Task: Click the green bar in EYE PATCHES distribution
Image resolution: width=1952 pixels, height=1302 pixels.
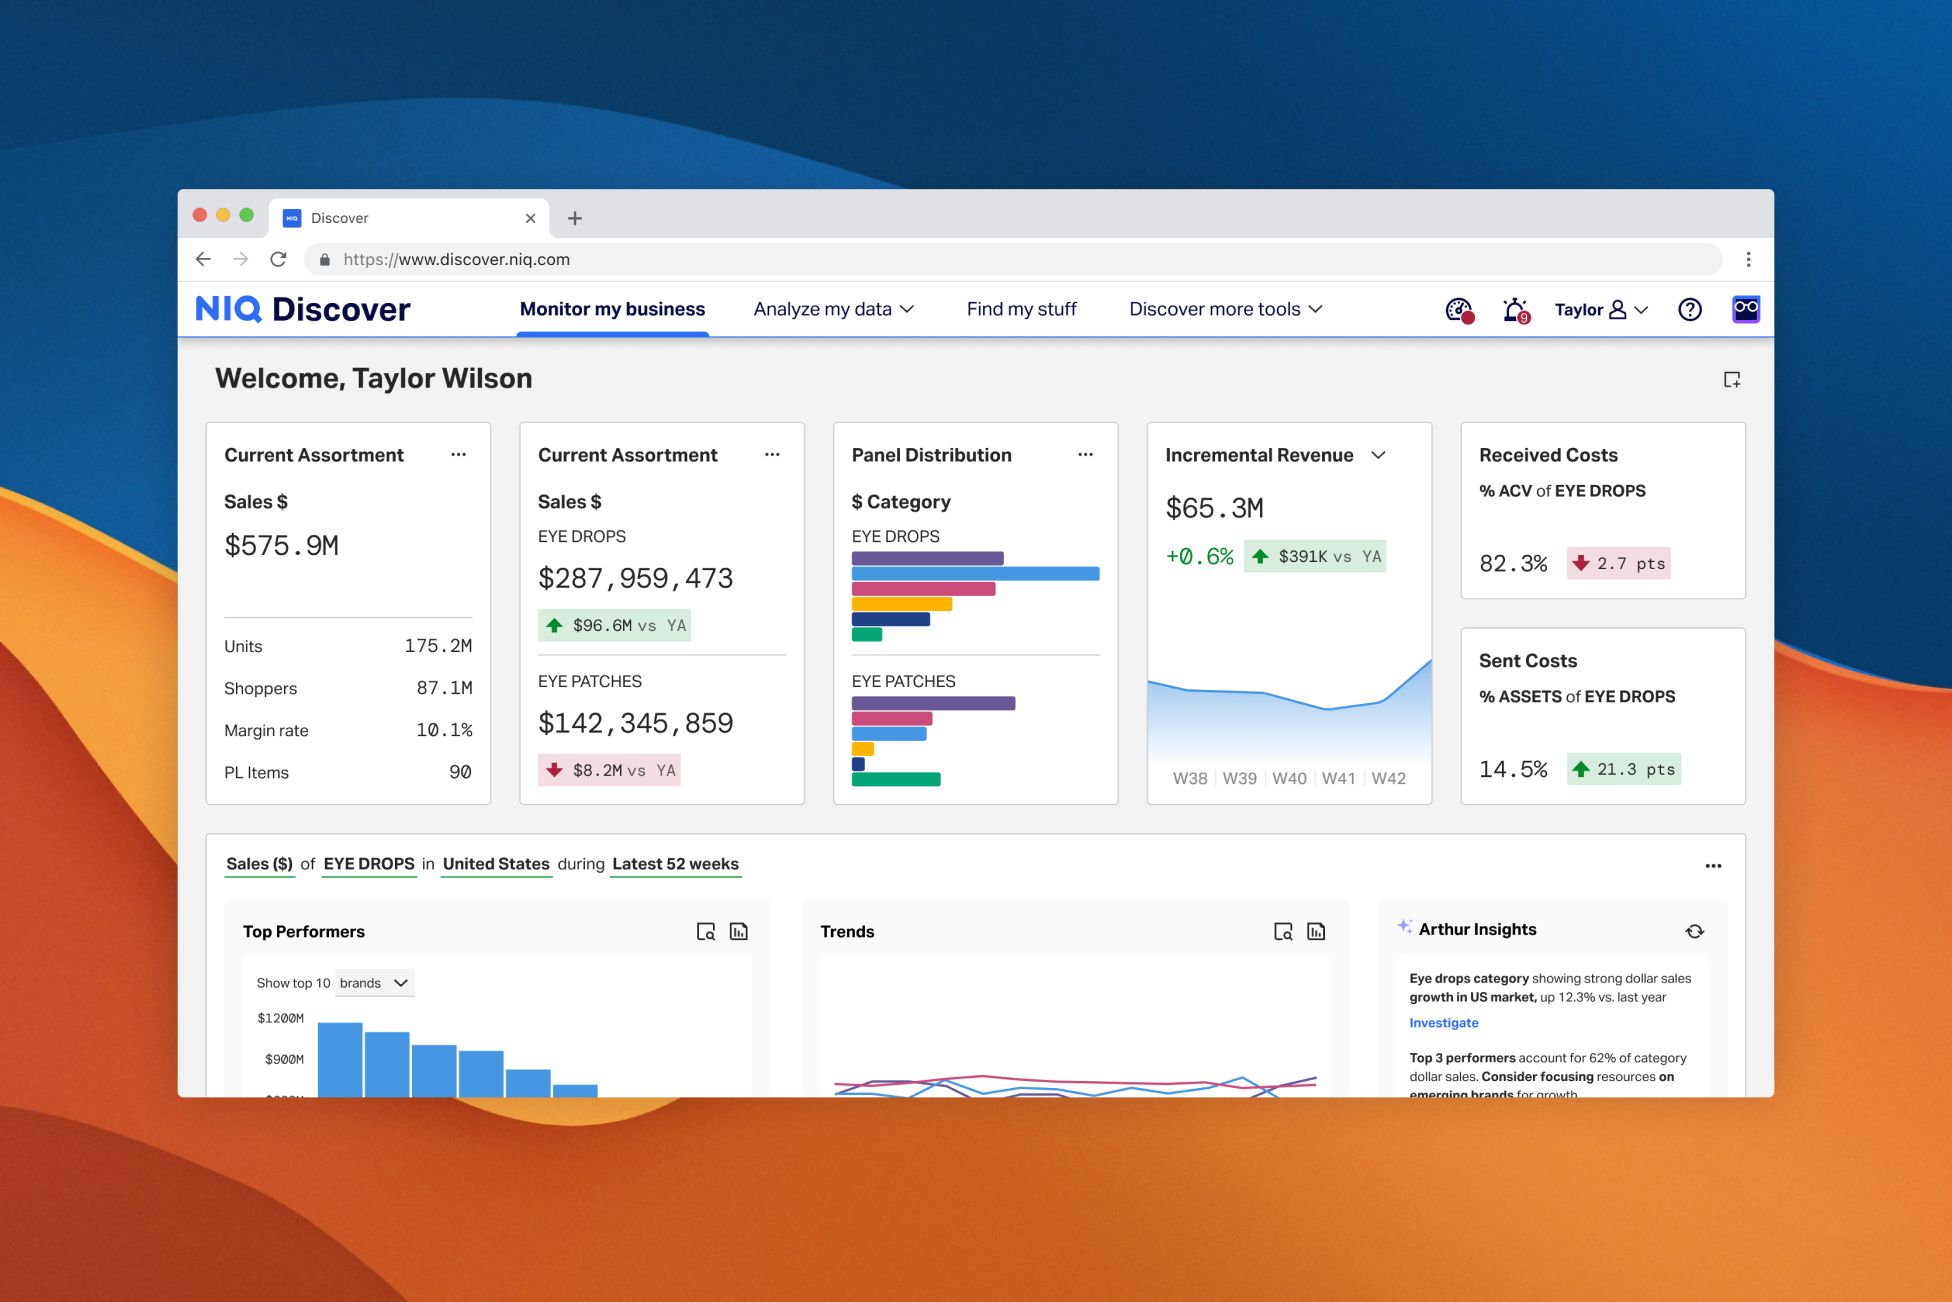Action: 896,779
